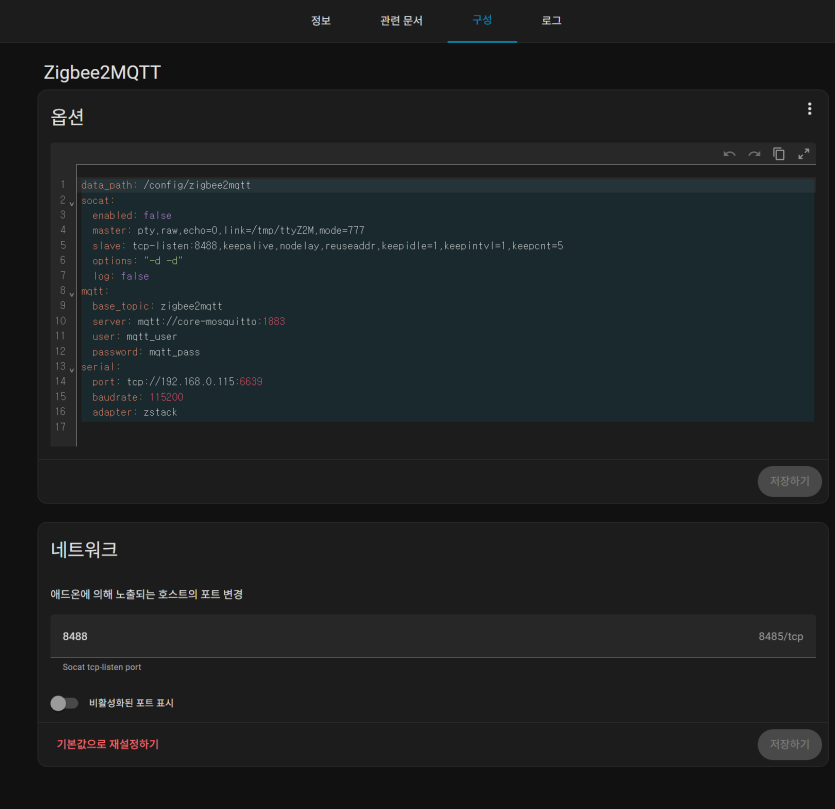Collapse the serial section fold arrow
This screenshot has width=835, height=809.
pos(72,370)
